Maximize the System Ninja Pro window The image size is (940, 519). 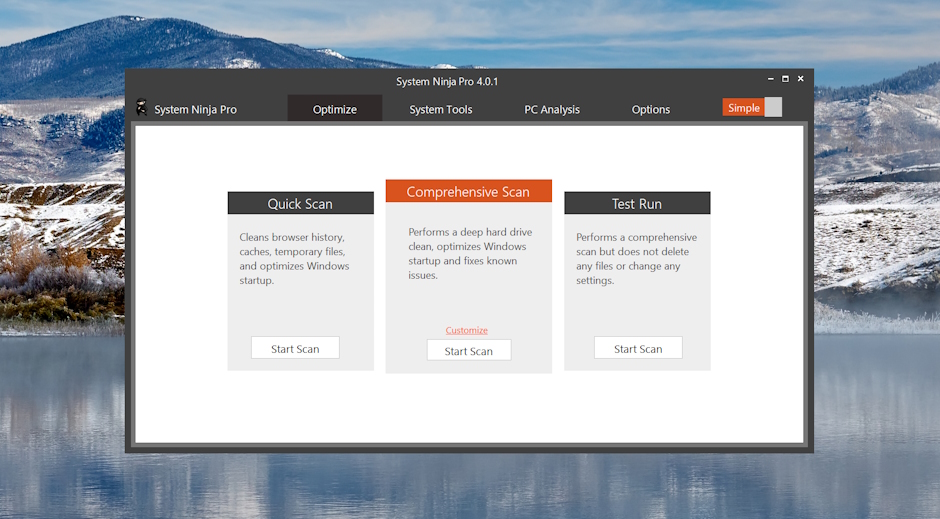pyautogui.click(x=785, y=79)
